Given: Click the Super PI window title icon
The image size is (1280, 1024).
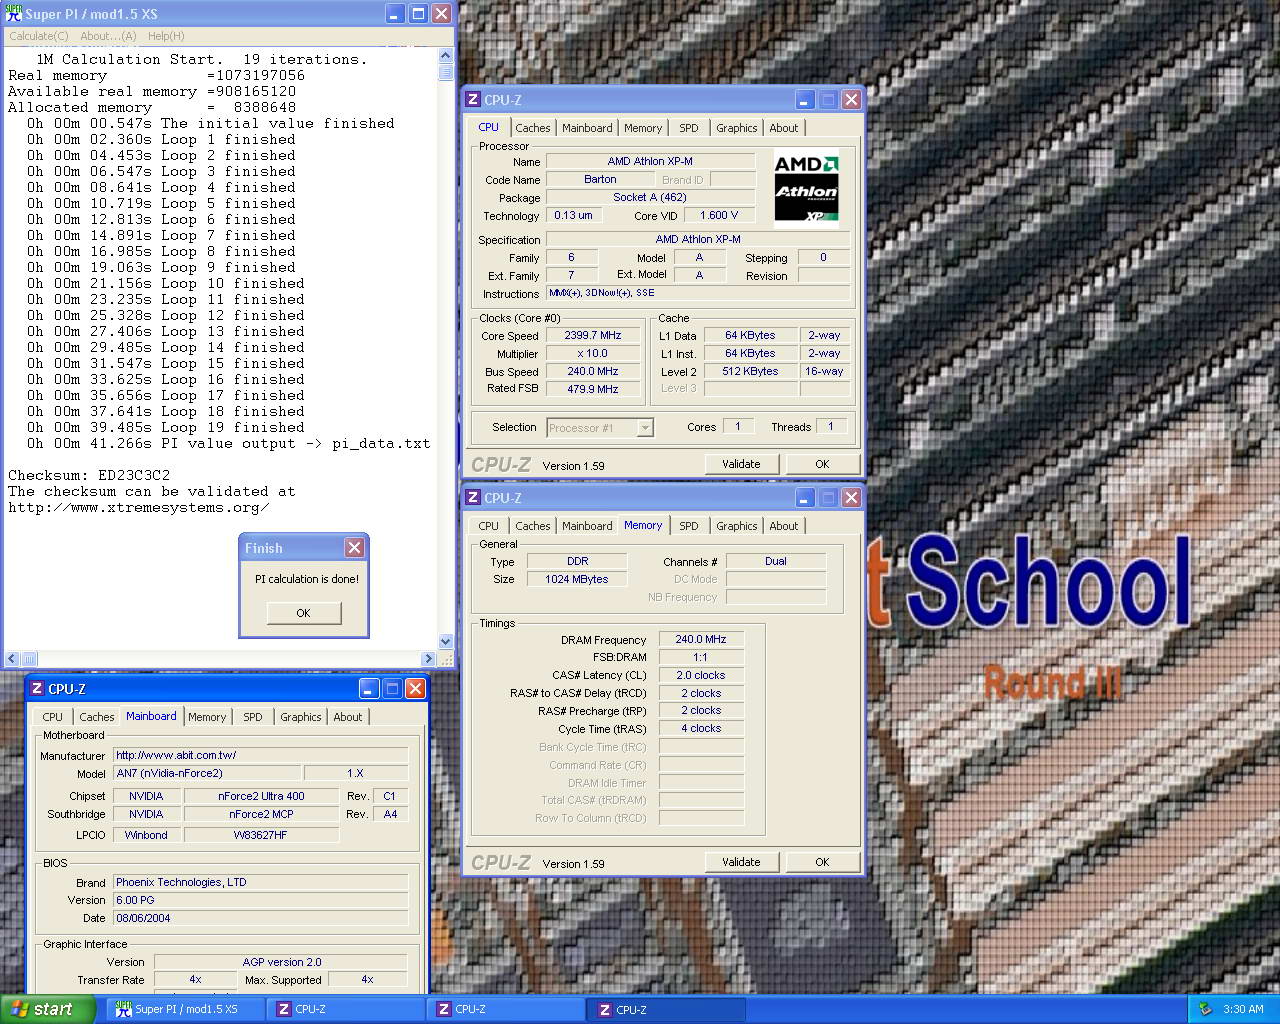Looking at the screenshot, I should coord(14,13).
